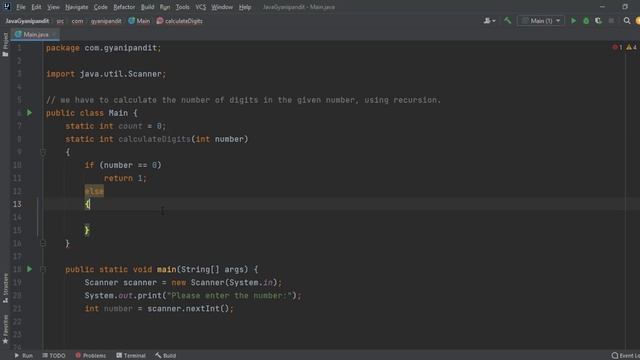Click the IntelliJ logo icon in title bar
The image size is (640, 360).
[7, 6]
